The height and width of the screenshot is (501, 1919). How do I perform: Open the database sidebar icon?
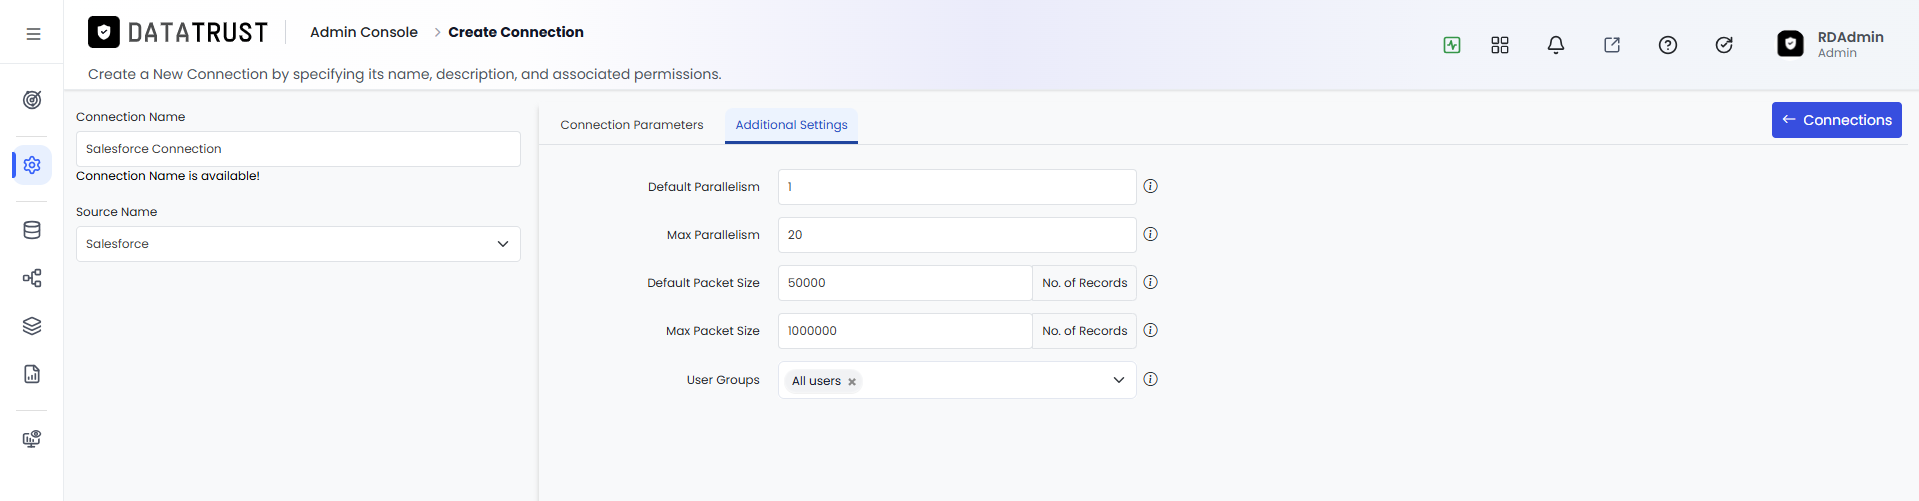(32, 230)
